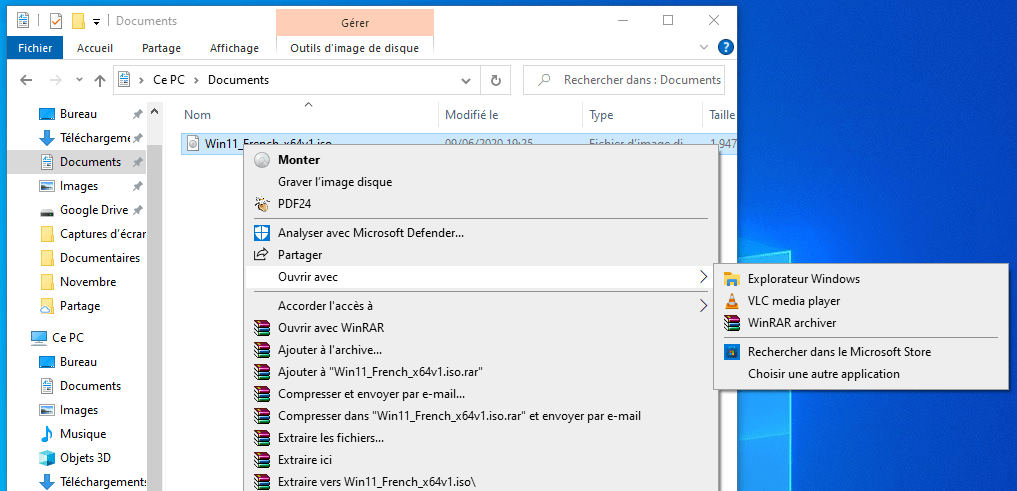1017x491 pixels.
Task: Click the Google Drive drive icon in sidebar
Action: pyautogui.click(x=47, y=211)
